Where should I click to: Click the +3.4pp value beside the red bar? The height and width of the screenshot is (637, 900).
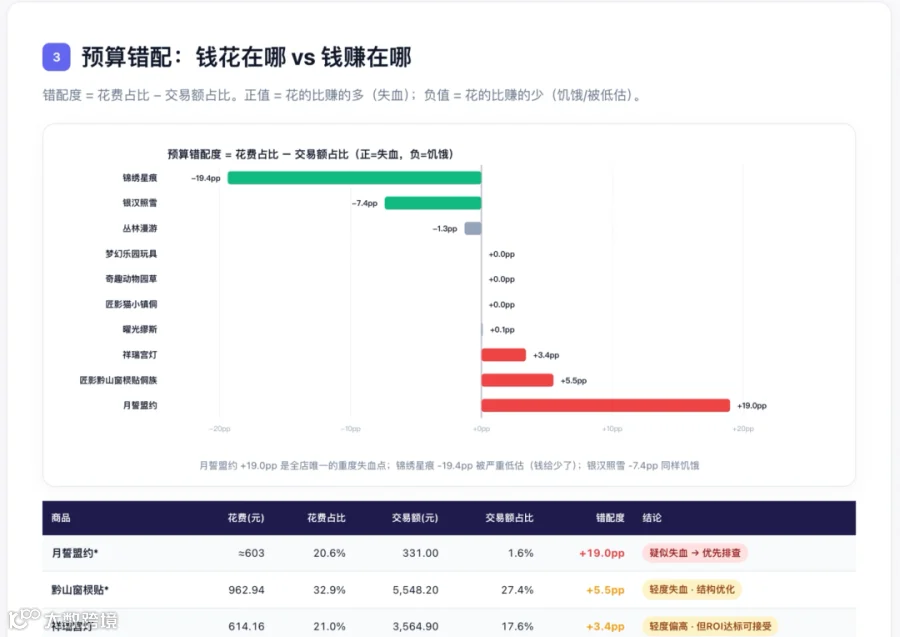546,355
